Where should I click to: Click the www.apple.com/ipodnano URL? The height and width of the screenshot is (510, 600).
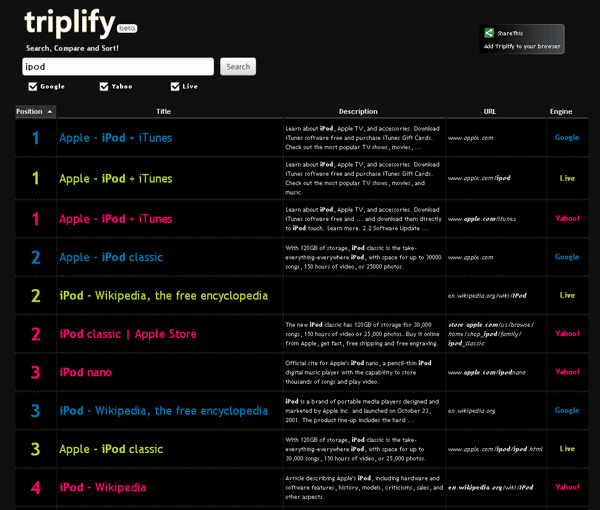486,372
